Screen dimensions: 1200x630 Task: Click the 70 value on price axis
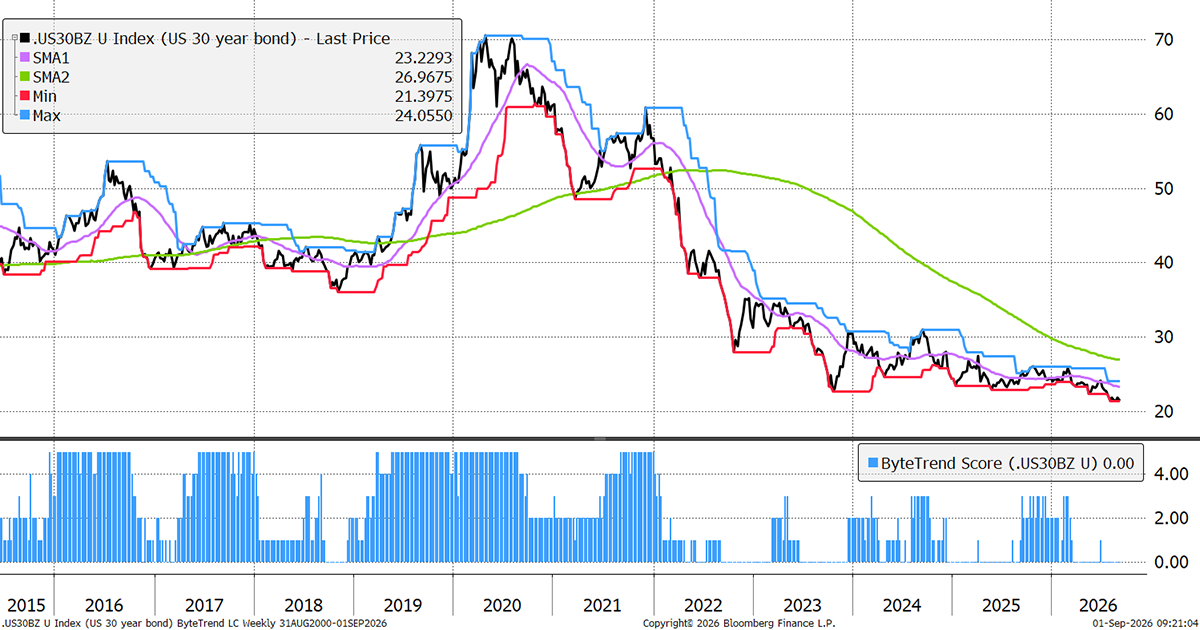pos(1161,40)
